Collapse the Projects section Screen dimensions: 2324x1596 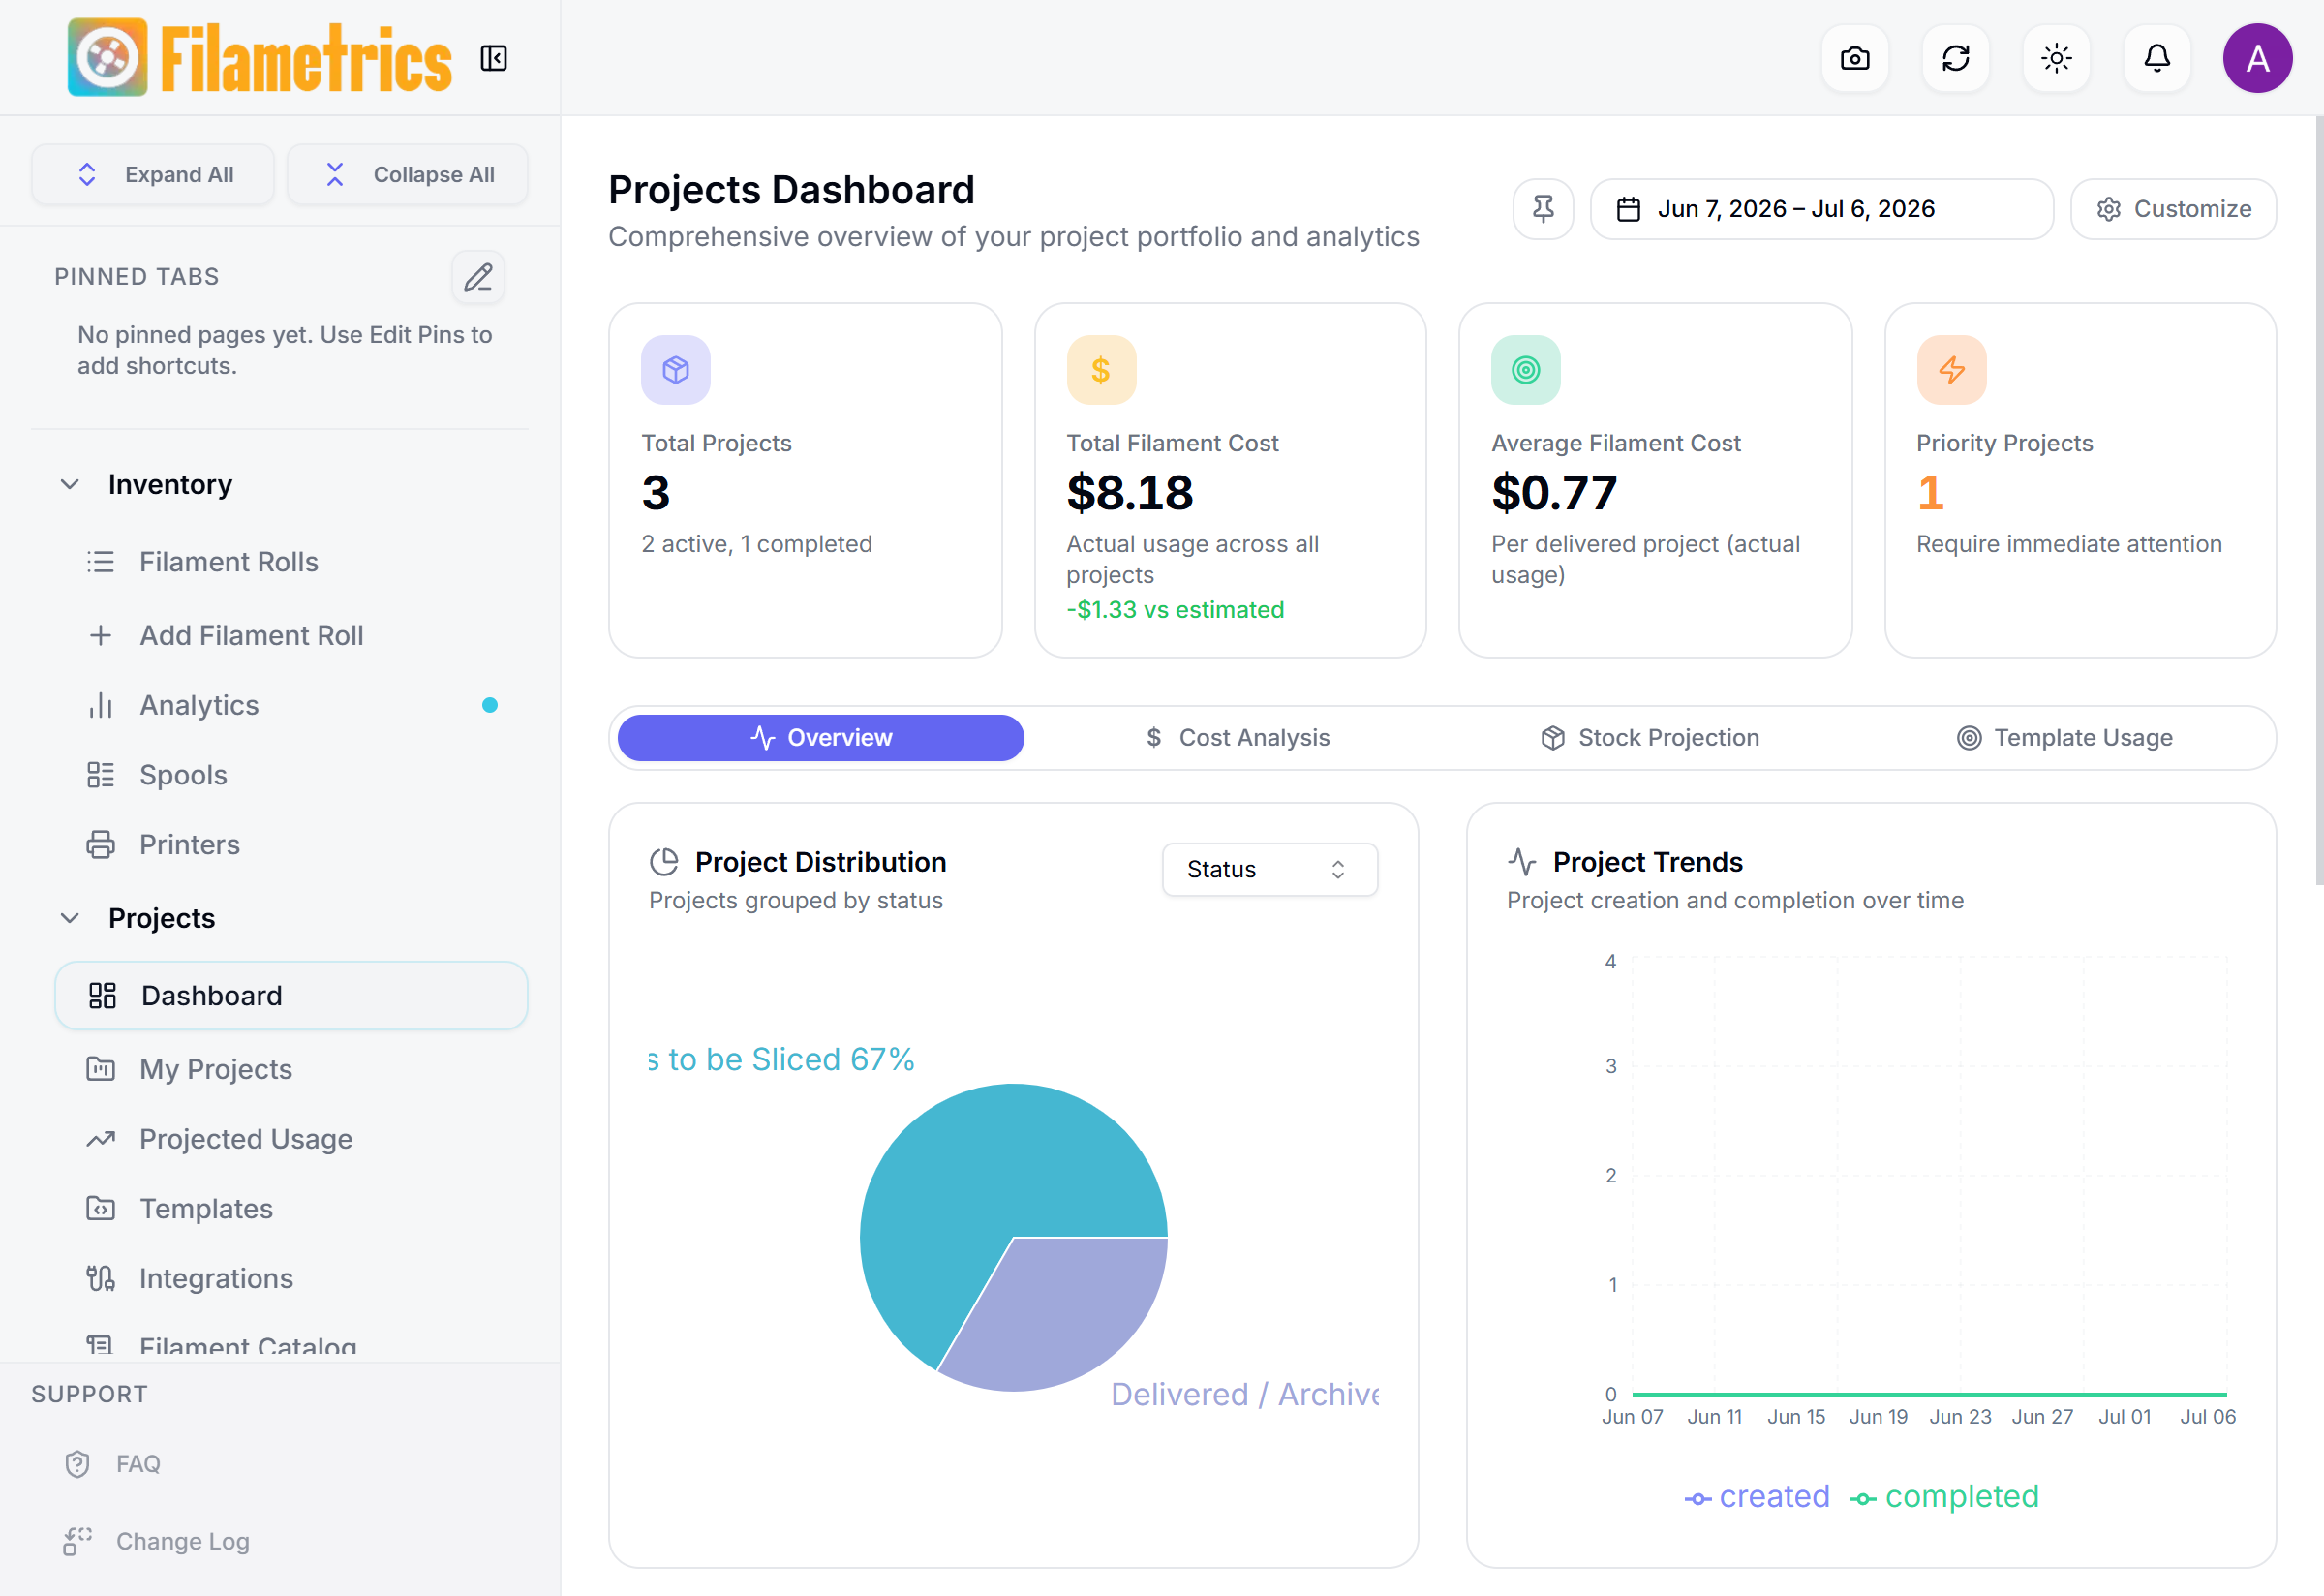click(70, 918)
